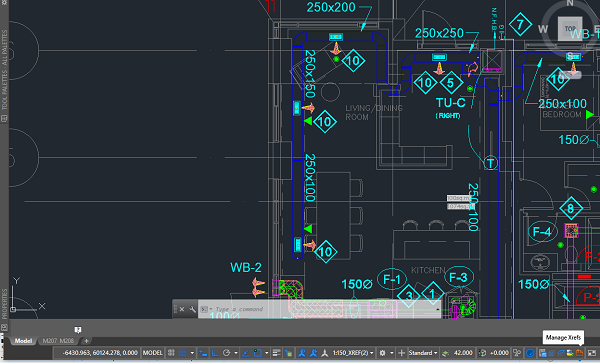
Task: Select the diamond keynote tag 5
Action: pyautogui.click(x=451, y=83)
